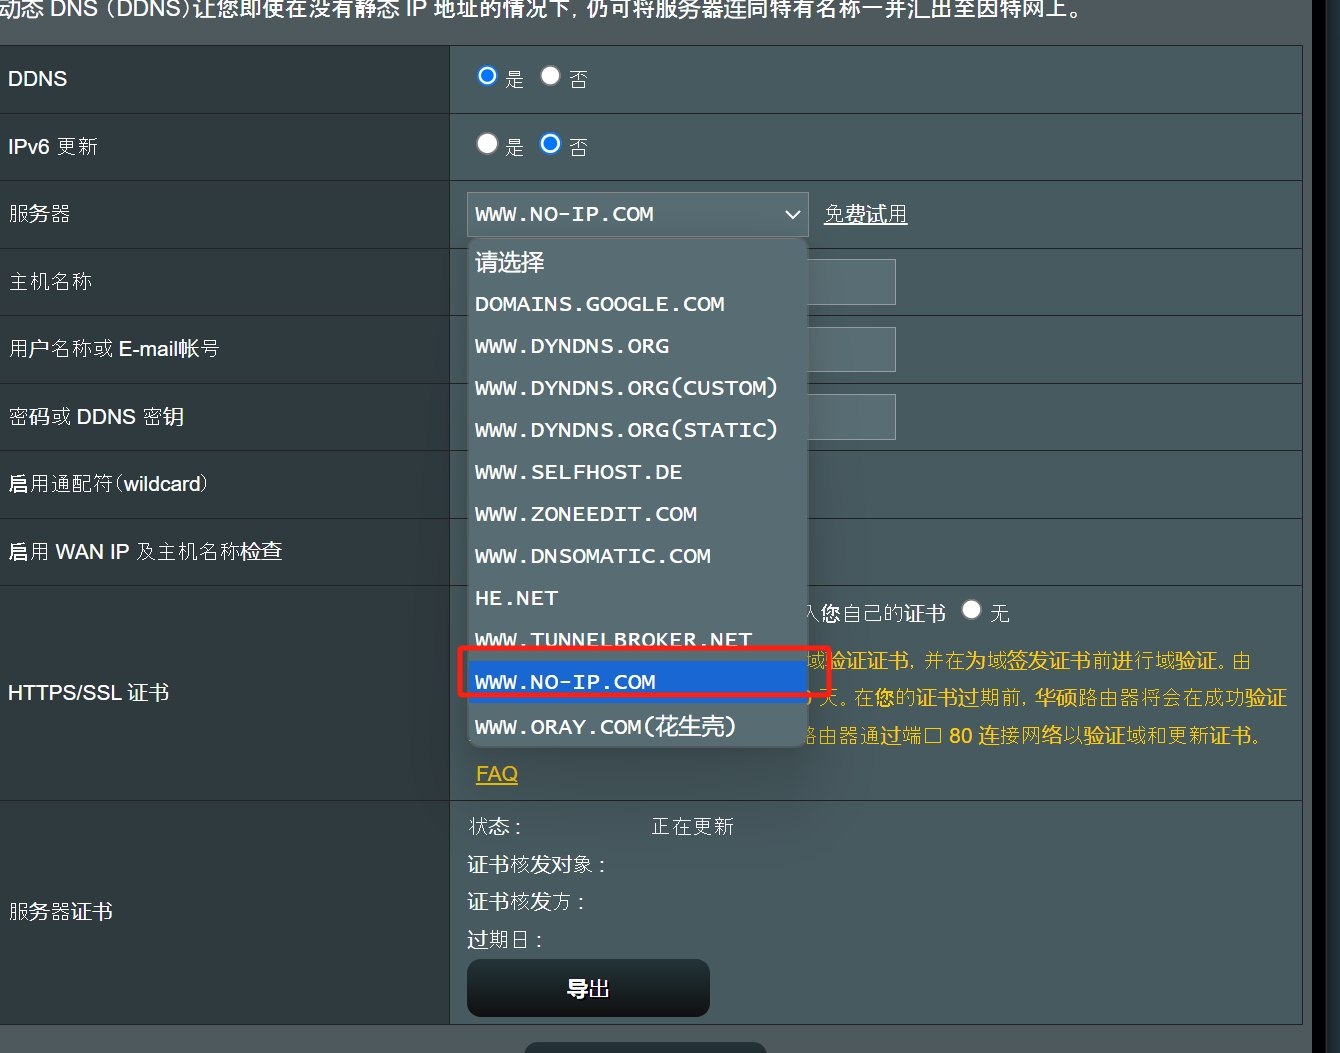
Task: Open the FAQ link
Action: coord(497,774)
